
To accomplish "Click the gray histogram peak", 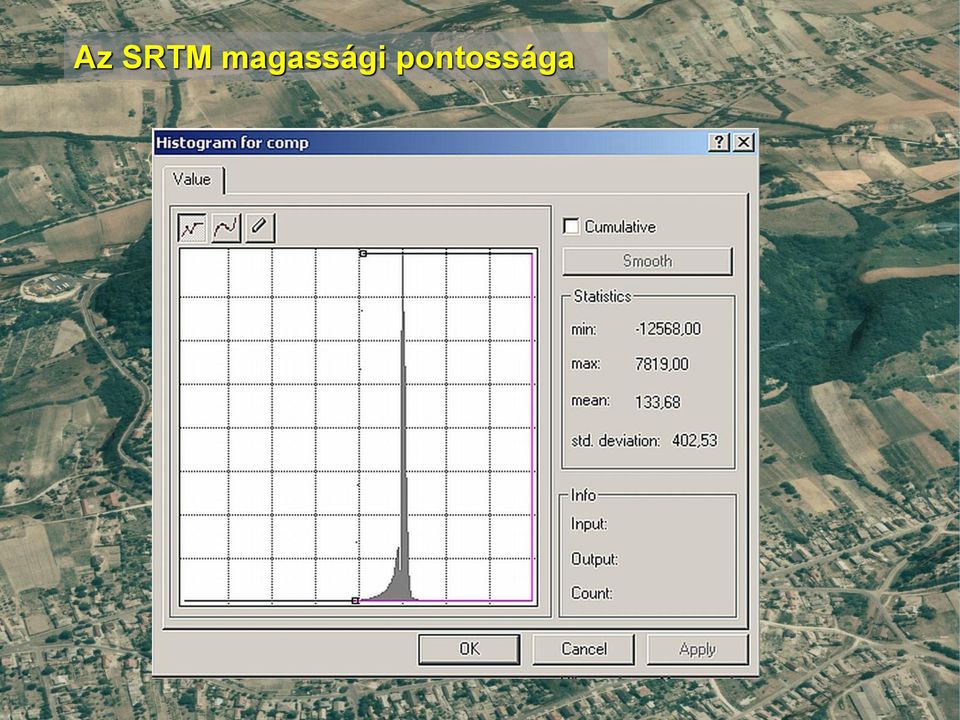I will (403, 459).
